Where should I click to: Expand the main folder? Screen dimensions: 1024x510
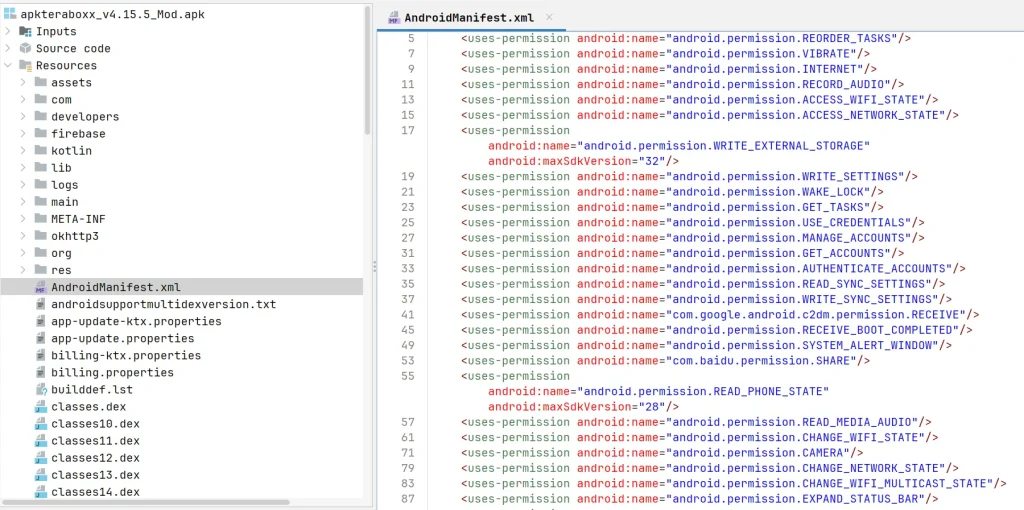click(23, 202)
